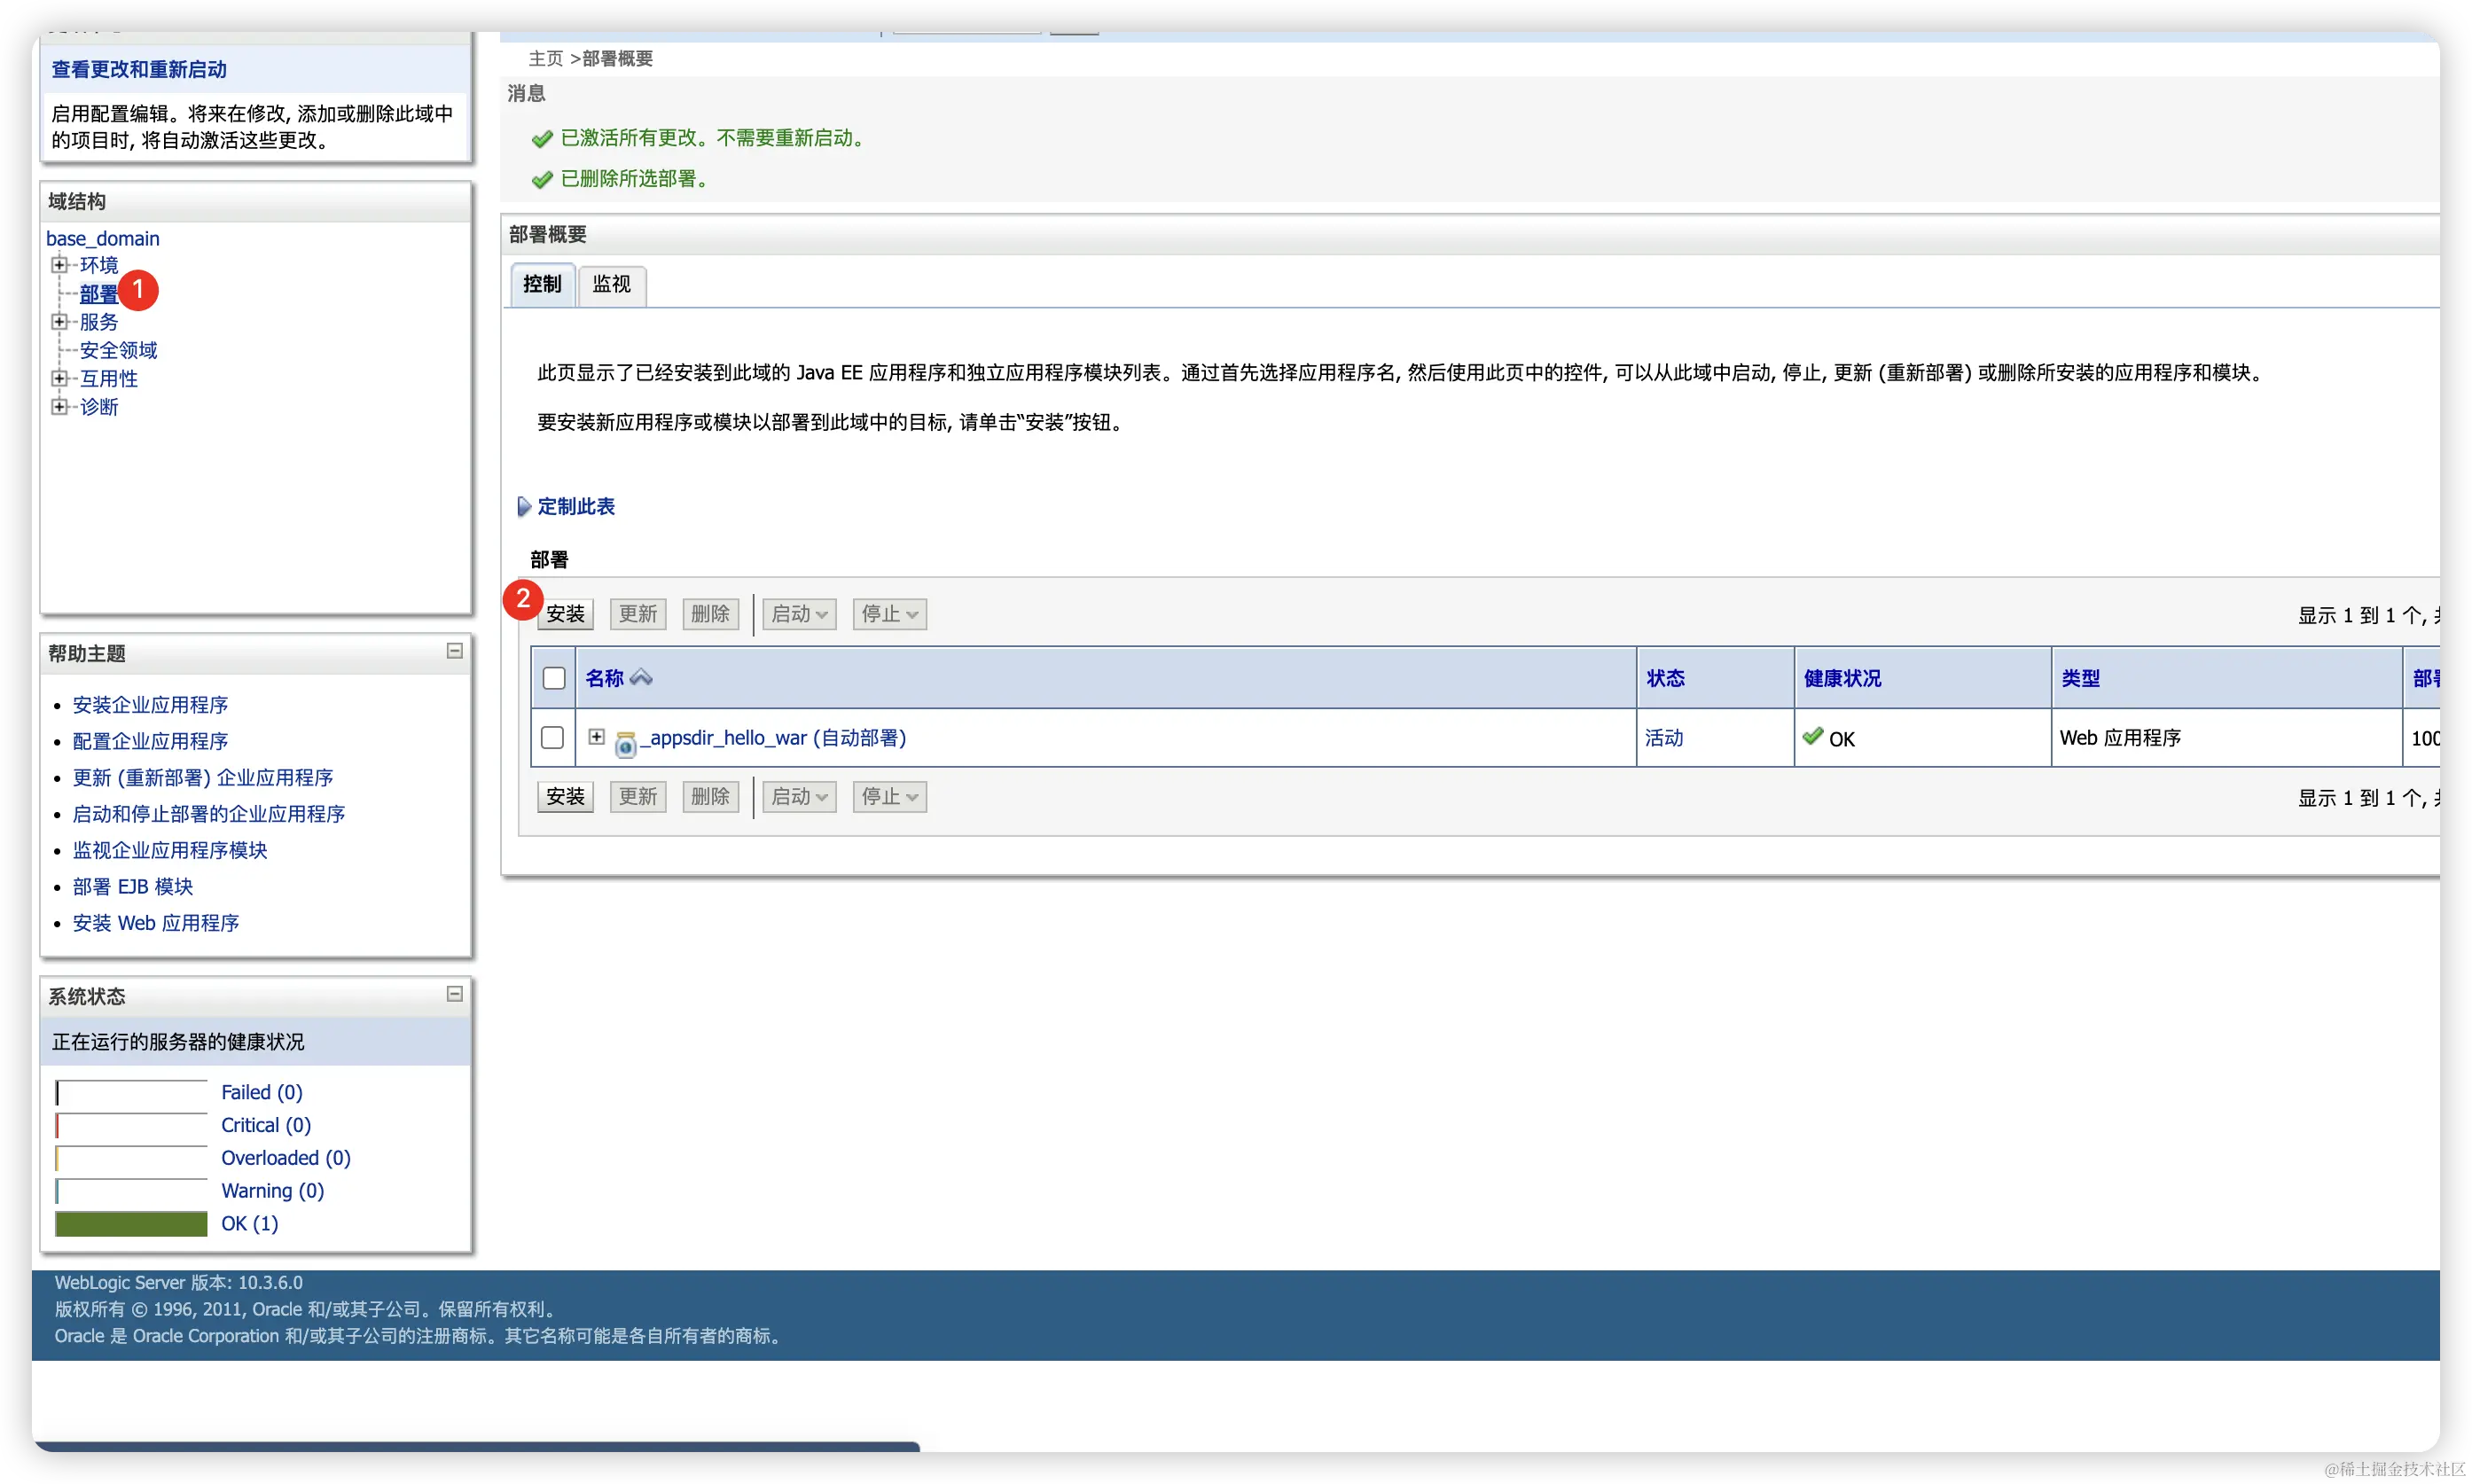
Task: Expand the _appsdir_hello_war row plus expander
Action: coord(597,737)
